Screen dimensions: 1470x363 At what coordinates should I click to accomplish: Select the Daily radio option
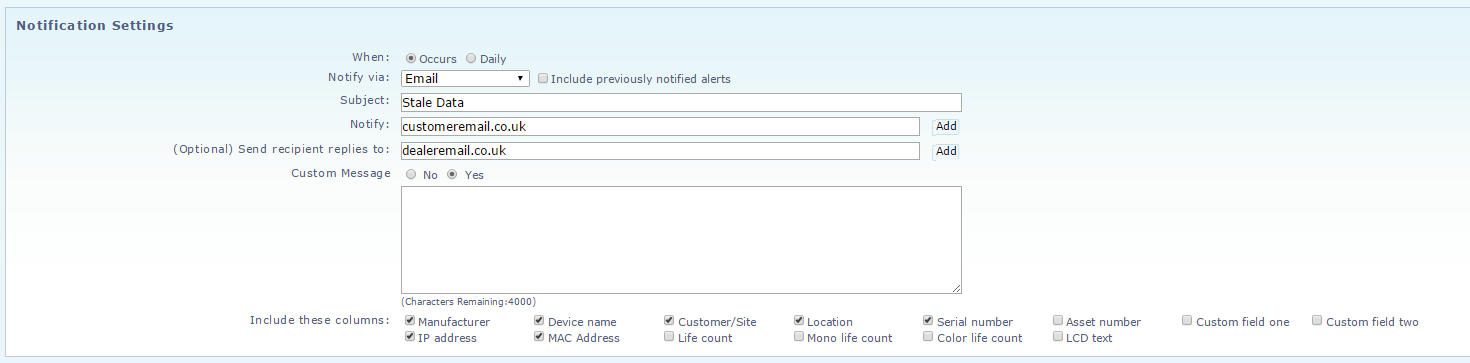(471, 58)
